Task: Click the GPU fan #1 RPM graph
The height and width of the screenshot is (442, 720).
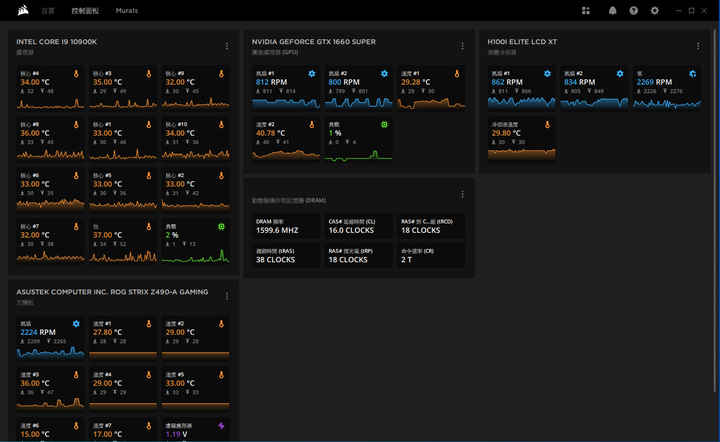Action: (x=286, y=104)
